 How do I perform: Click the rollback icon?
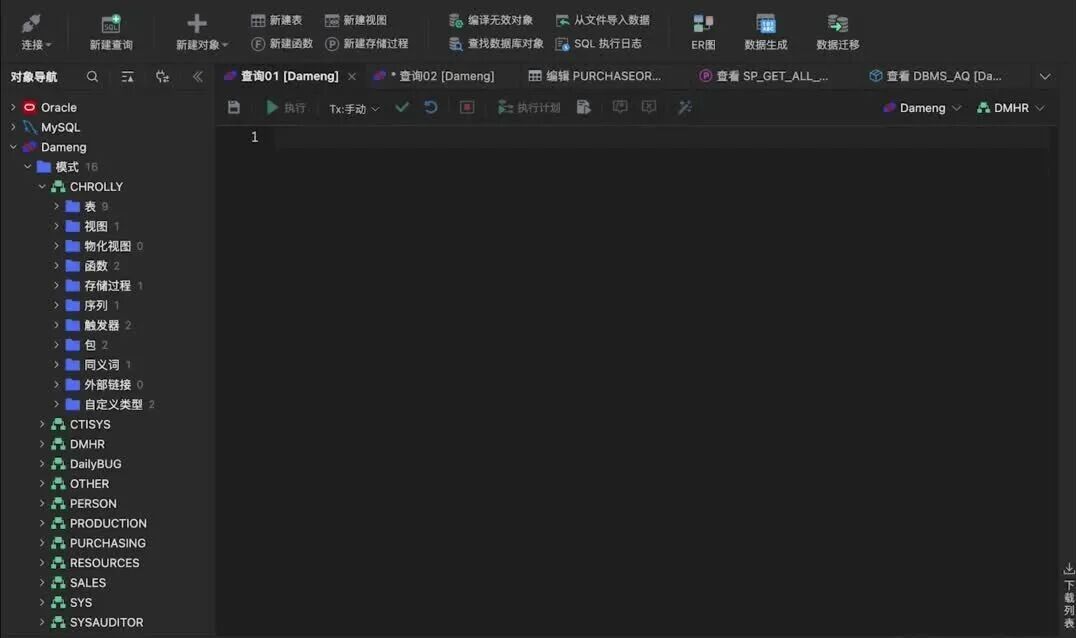click(431, 107)
